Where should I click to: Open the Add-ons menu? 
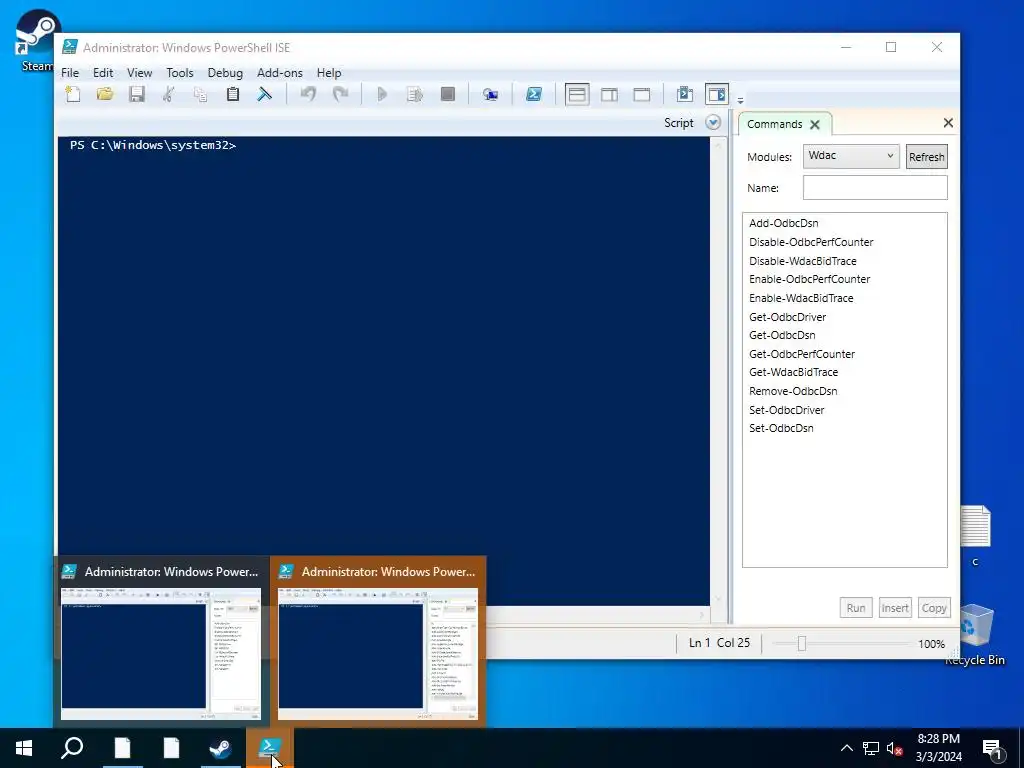[280, 72]
